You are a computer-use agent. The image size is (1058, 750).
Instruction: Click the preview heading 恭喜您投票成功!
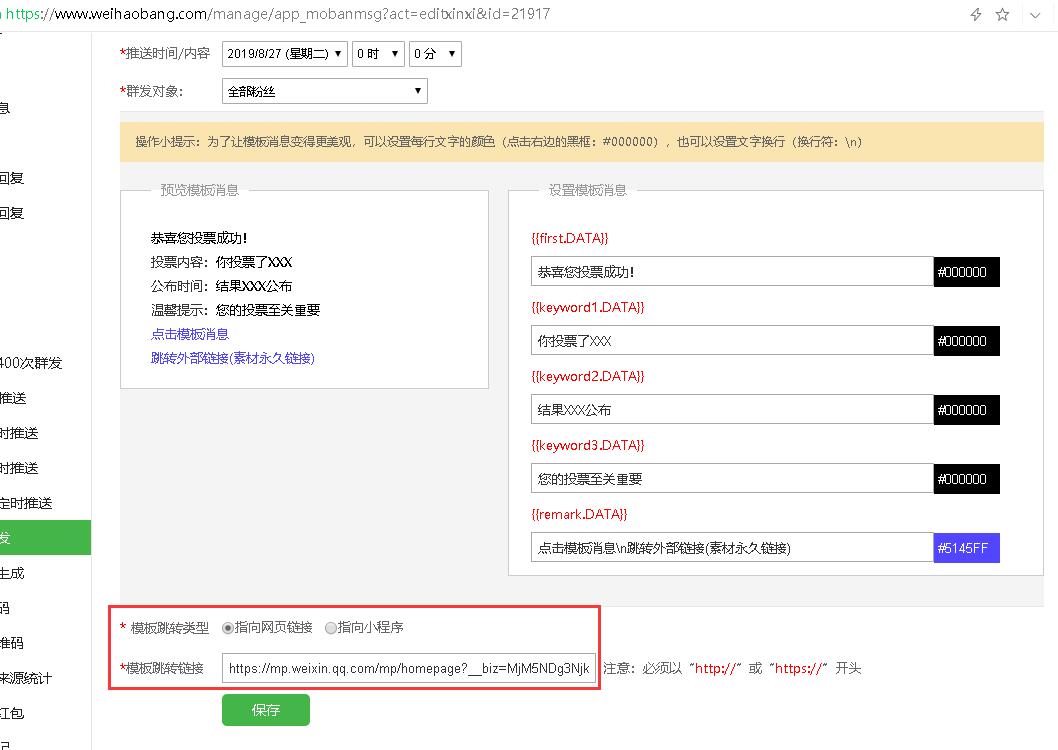(x=198, y=238)
